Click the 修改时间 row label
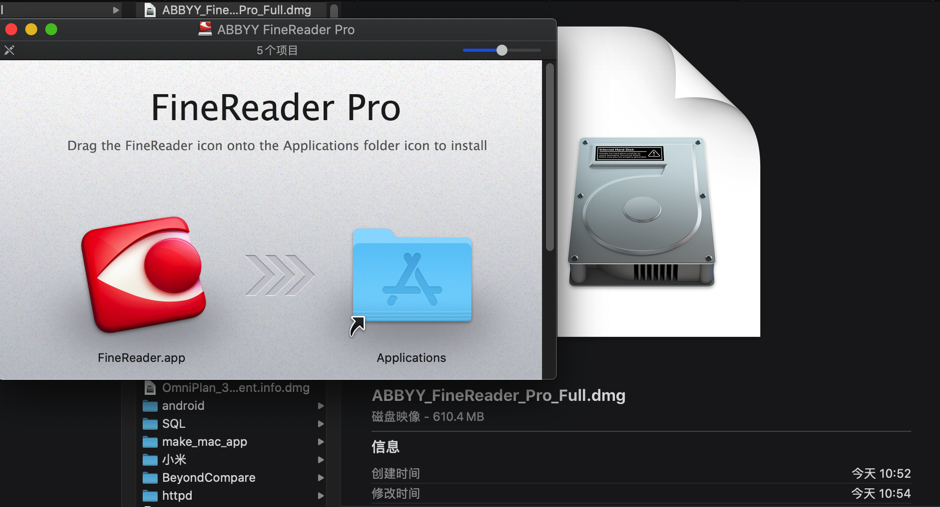Image resolution: width=940 pixels, height=507 pixels. click(396, 493)
